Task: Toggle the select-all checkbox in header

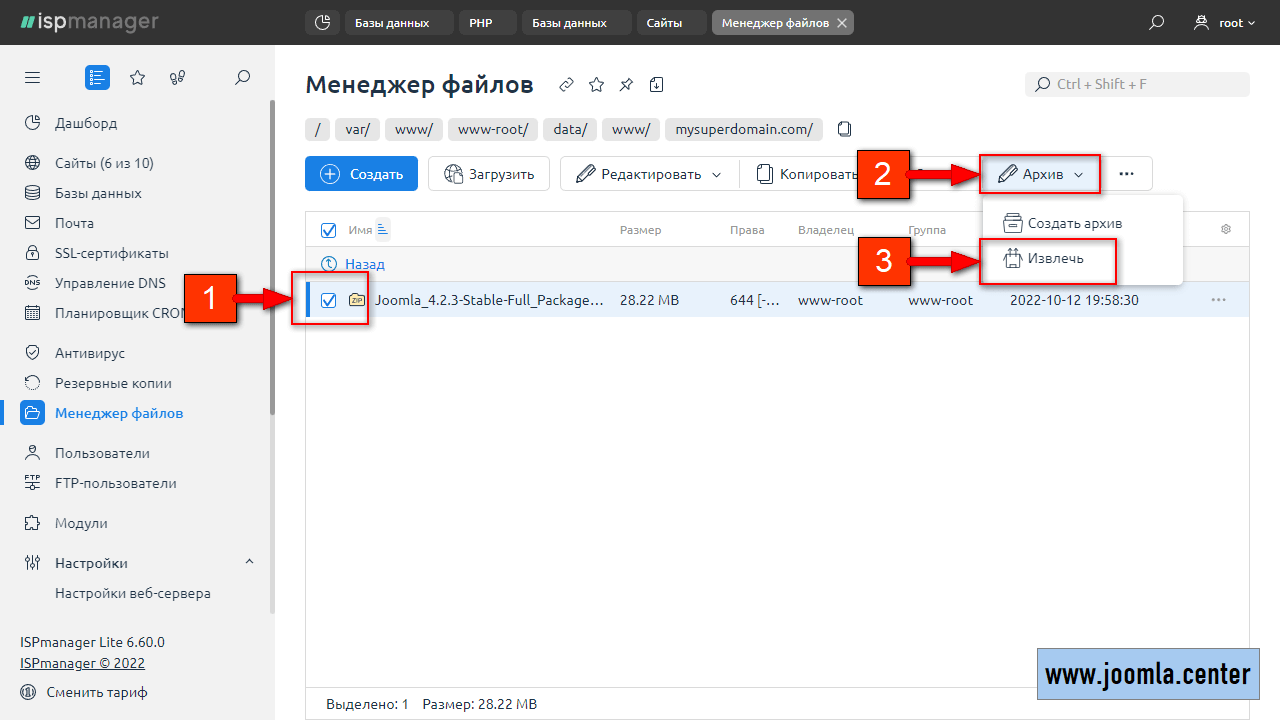Action: [x=328, y=230]
